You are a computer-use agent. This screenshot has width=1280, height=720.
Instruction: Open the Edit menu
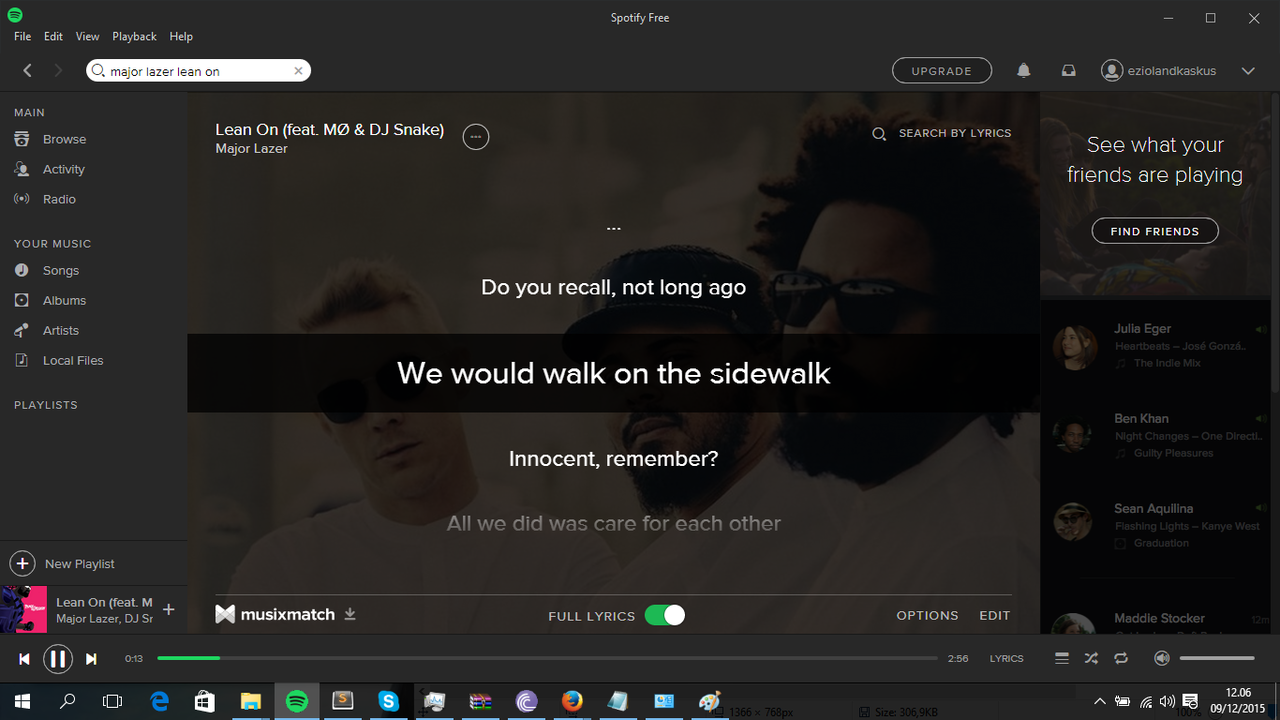point(53,36)
